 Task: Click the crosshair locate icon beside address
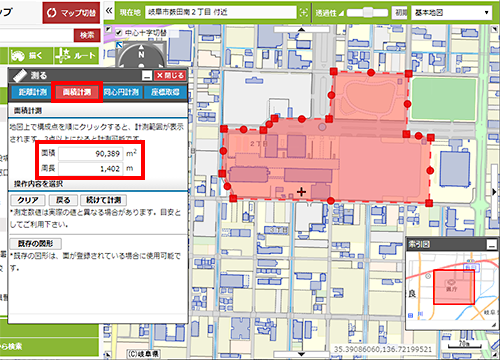(x=303, y=13)
